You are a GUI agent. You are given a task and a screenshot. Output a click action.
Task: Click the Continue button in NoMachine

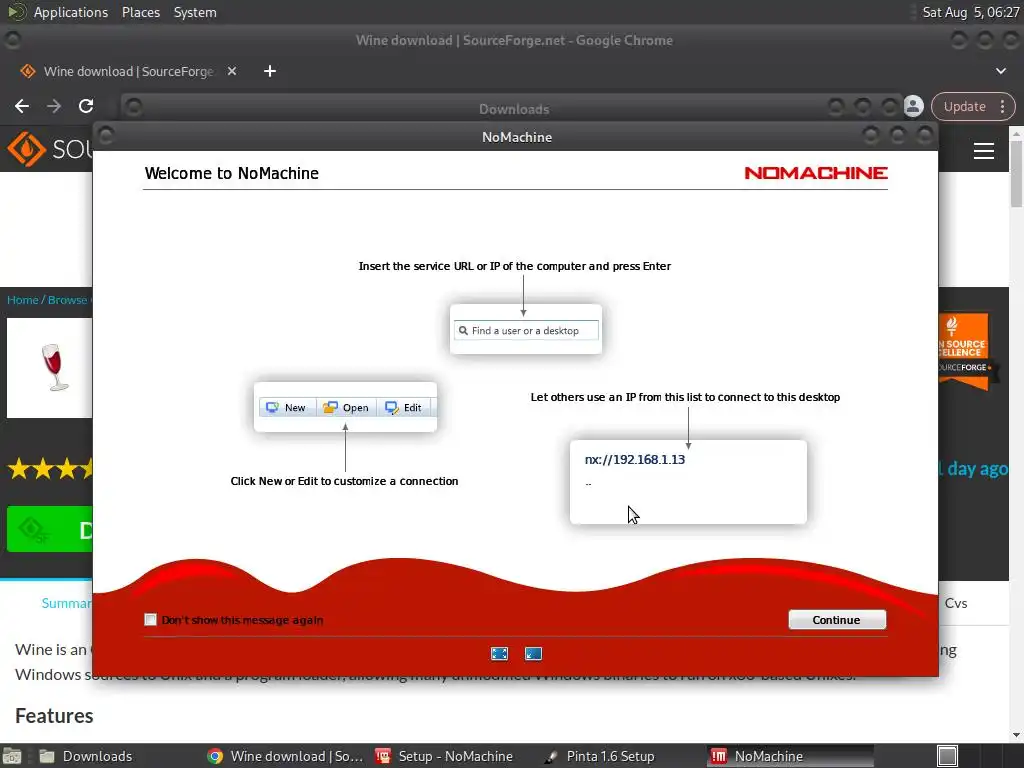tap(837, 620)
